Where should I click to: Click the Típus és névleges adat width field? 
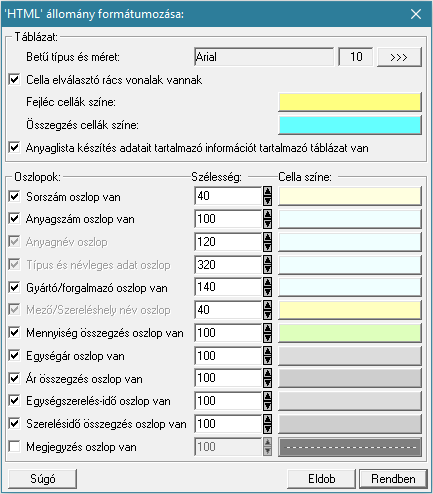point(228,265)
